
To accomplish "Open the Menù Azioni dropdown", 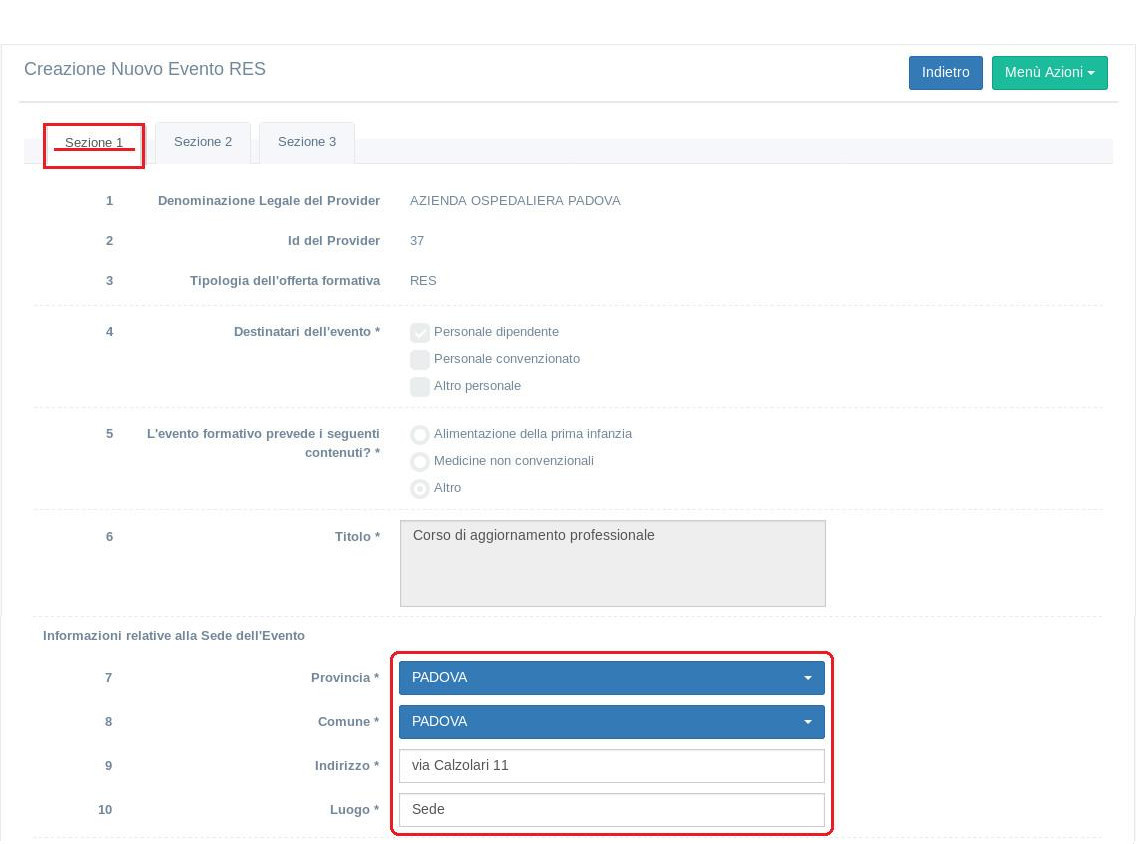I will click(x=1049, y=73).
